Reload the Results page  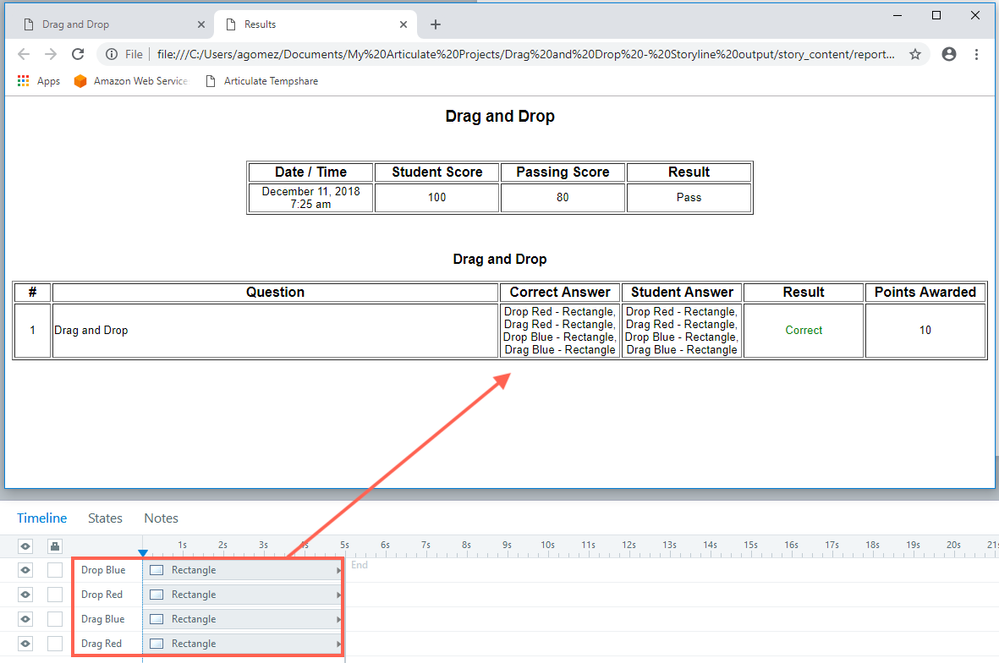[x=79, y=55]
